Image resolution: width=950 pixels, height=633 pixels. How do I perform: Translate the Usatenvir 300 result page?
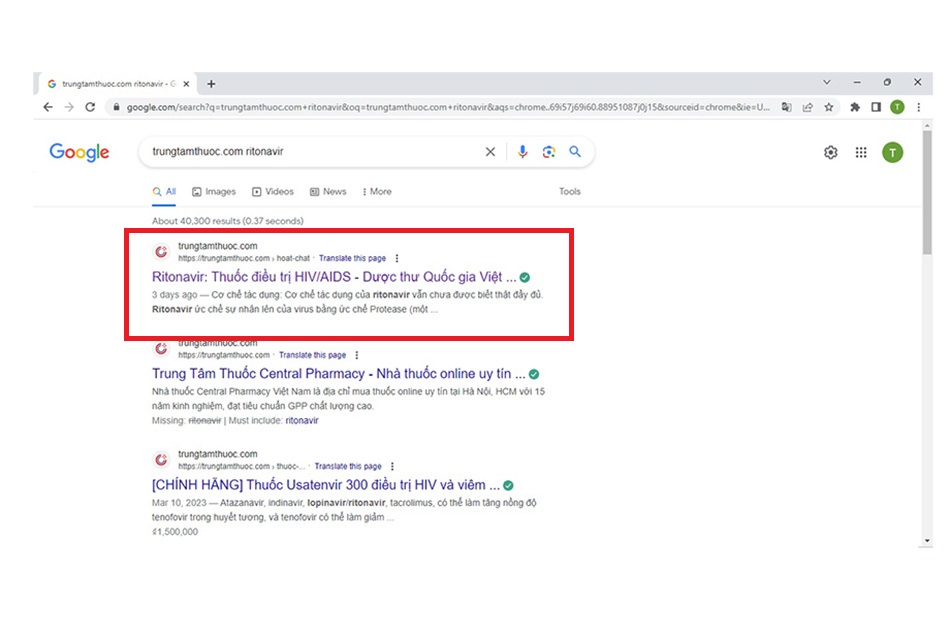pyautogui.click(x=348, y=466)
